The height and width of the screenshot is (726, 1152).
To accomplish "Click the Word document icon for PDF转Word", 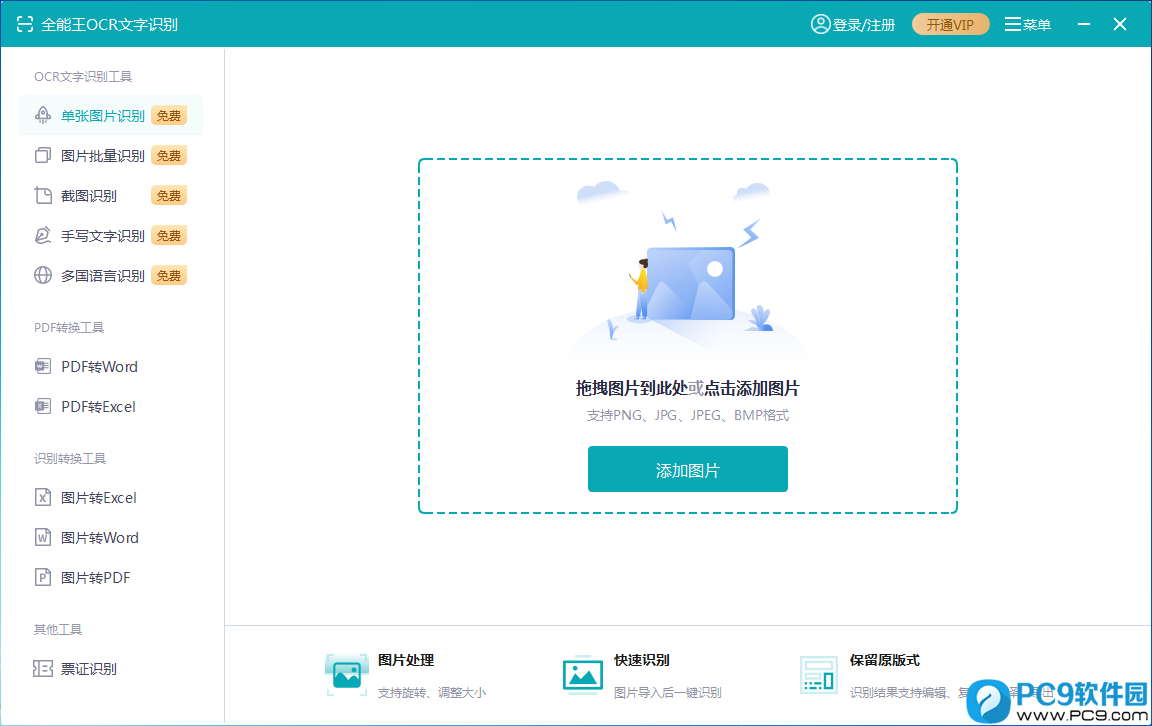I will 43,366.
